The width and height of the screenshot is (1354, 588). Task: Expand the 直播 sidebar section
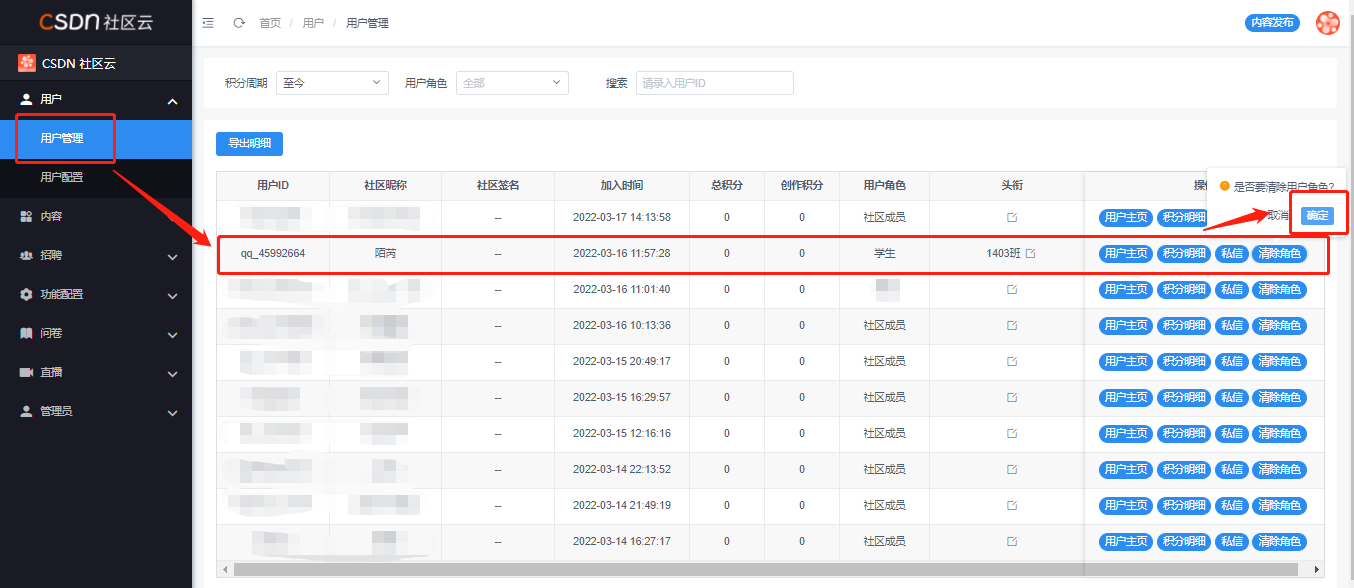point(172,373)
